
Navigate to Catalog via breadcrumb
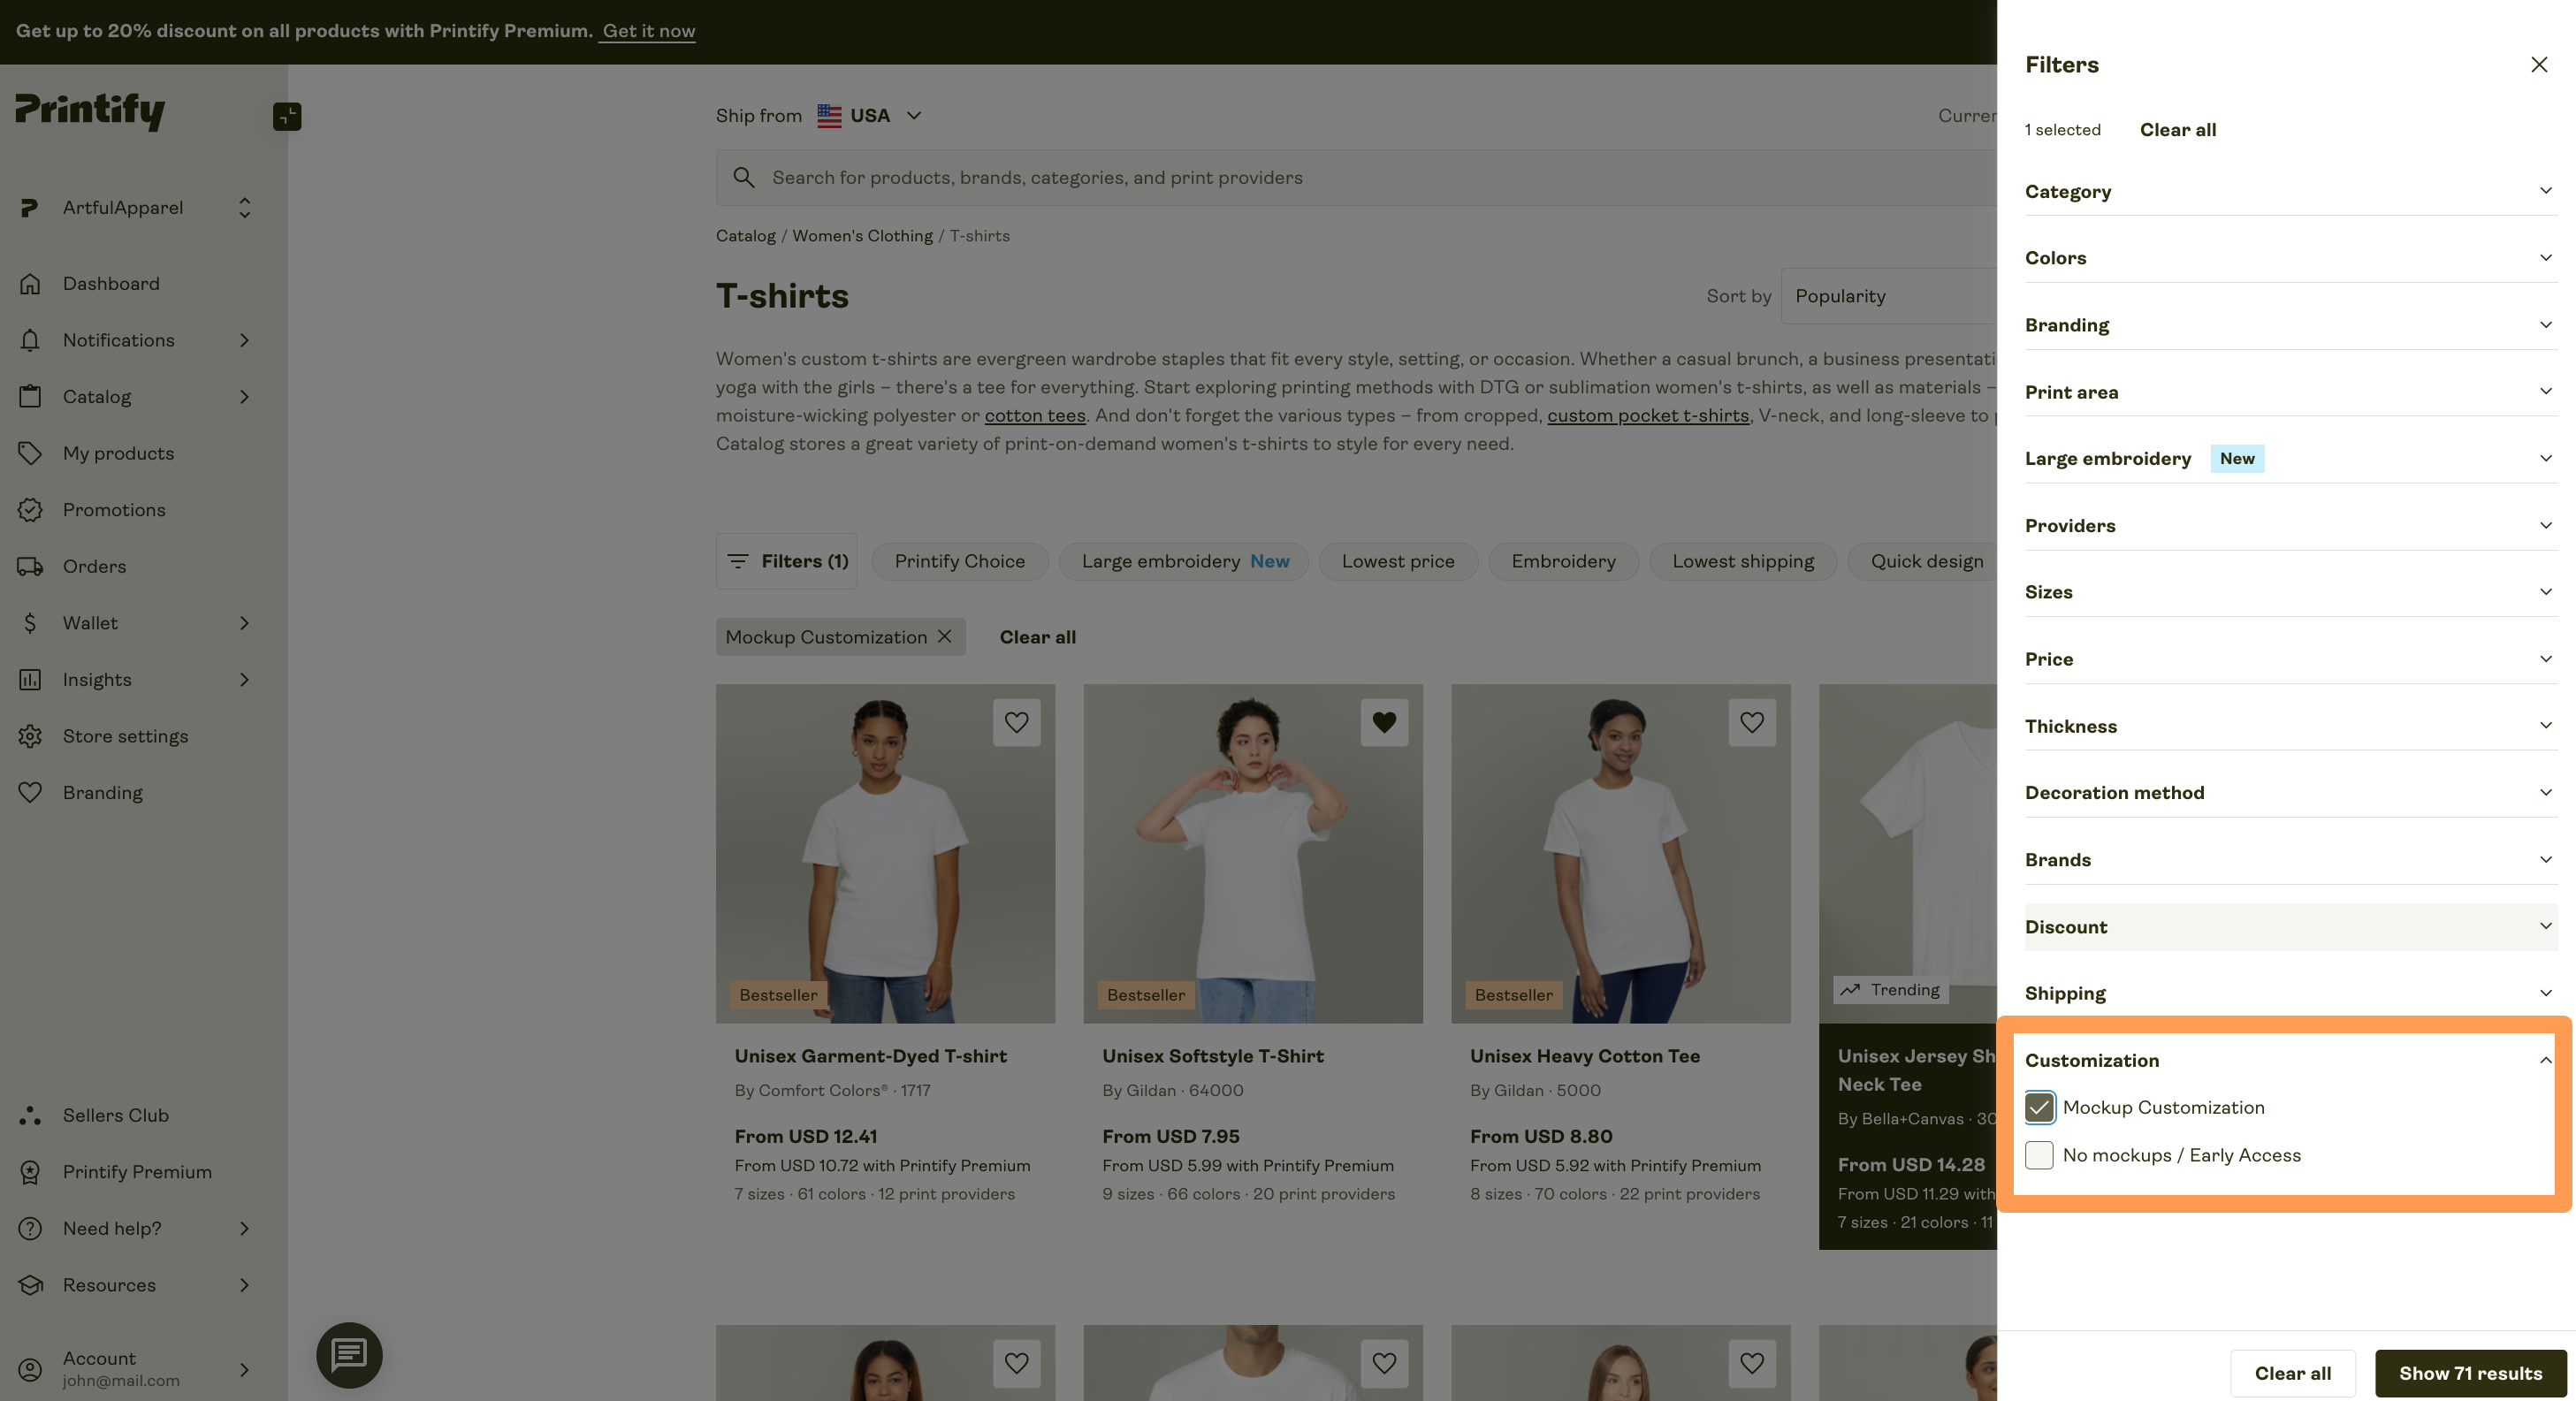[x=745, y=235]
